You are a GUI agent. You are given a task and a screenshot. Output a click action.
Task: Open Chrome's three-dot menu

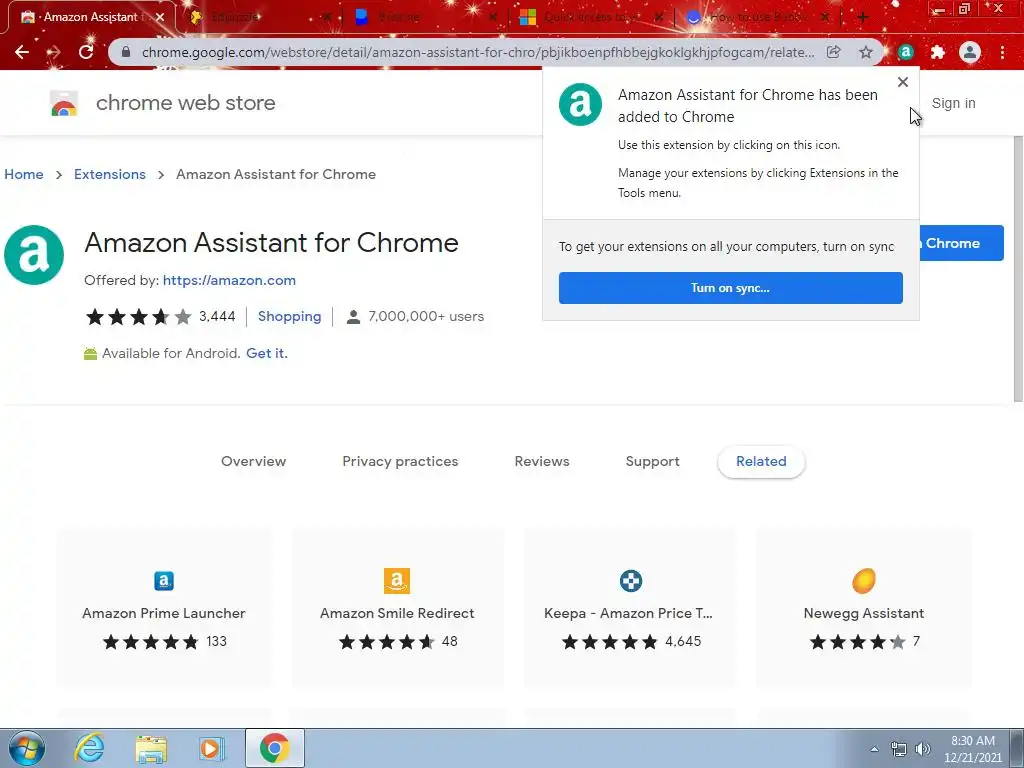pos(1002,52)
